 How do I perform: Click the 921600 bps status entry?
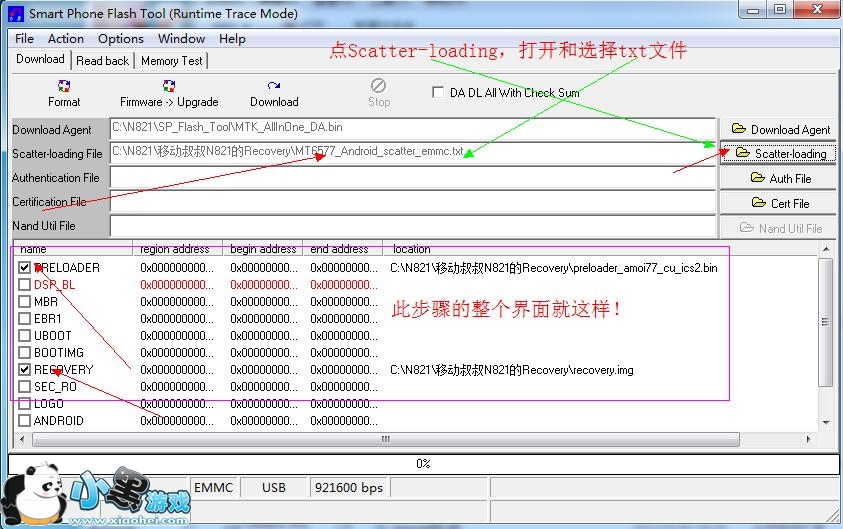coord(349,488)
